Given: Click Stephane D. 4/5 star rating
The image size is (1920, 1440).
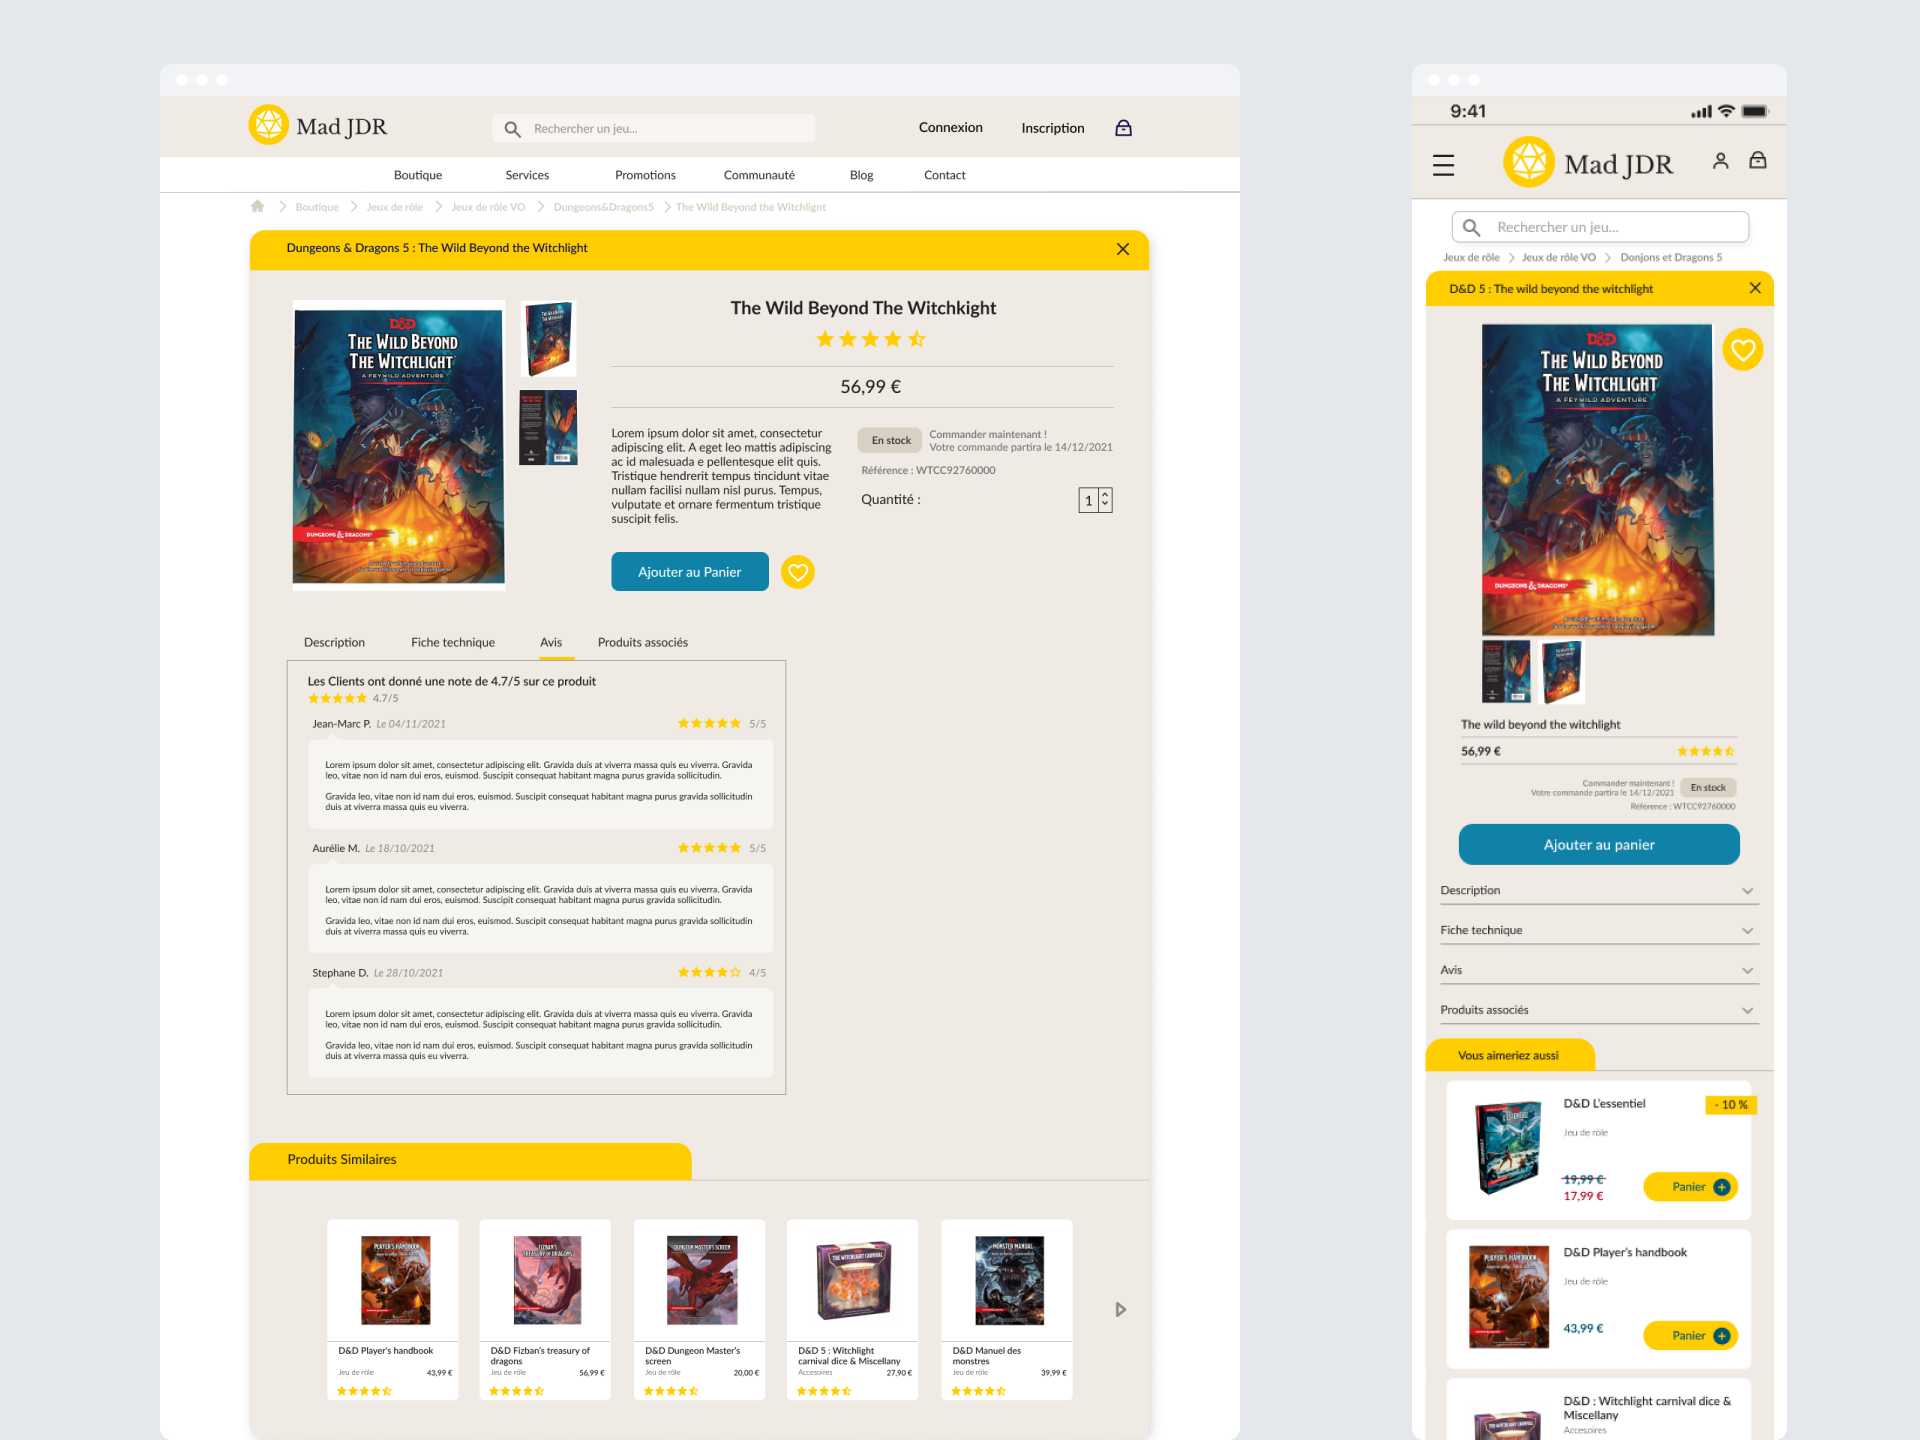Looking at the screenshot, I should pos(709,972).
